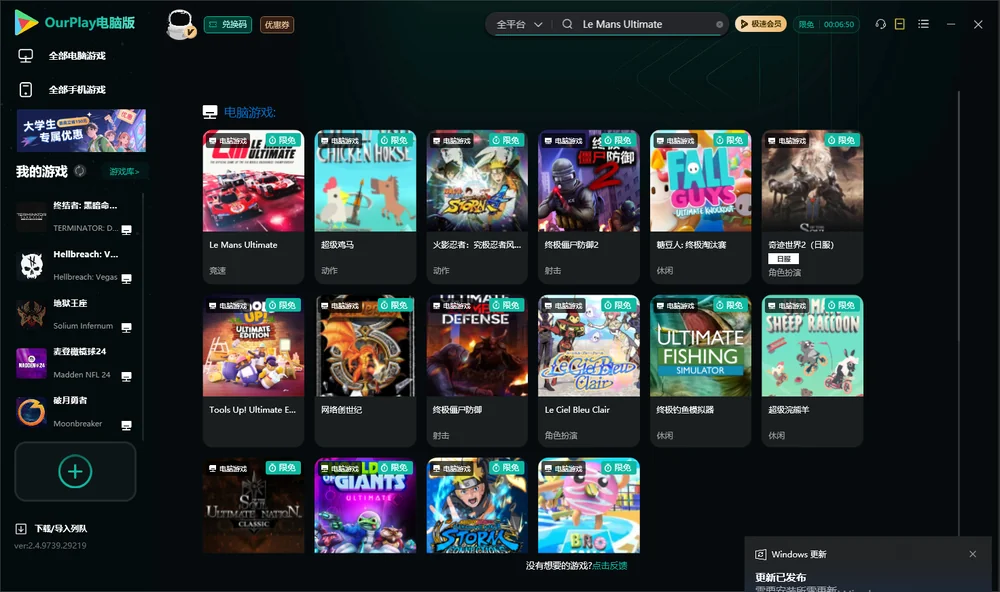Image resolution: width=1000 pixels, height=592 pixels.
Task: Expand the 全平台 platform dropdown
Action: point(519,24)
